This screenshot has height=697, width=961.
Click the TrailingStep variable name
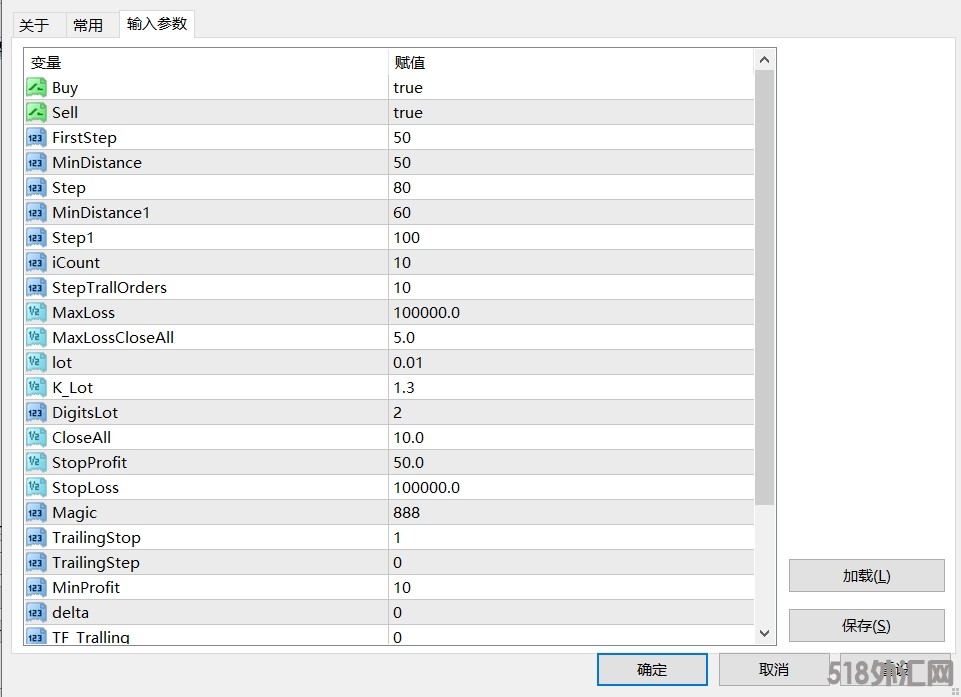pyautogui.click(x=96, y=563)
